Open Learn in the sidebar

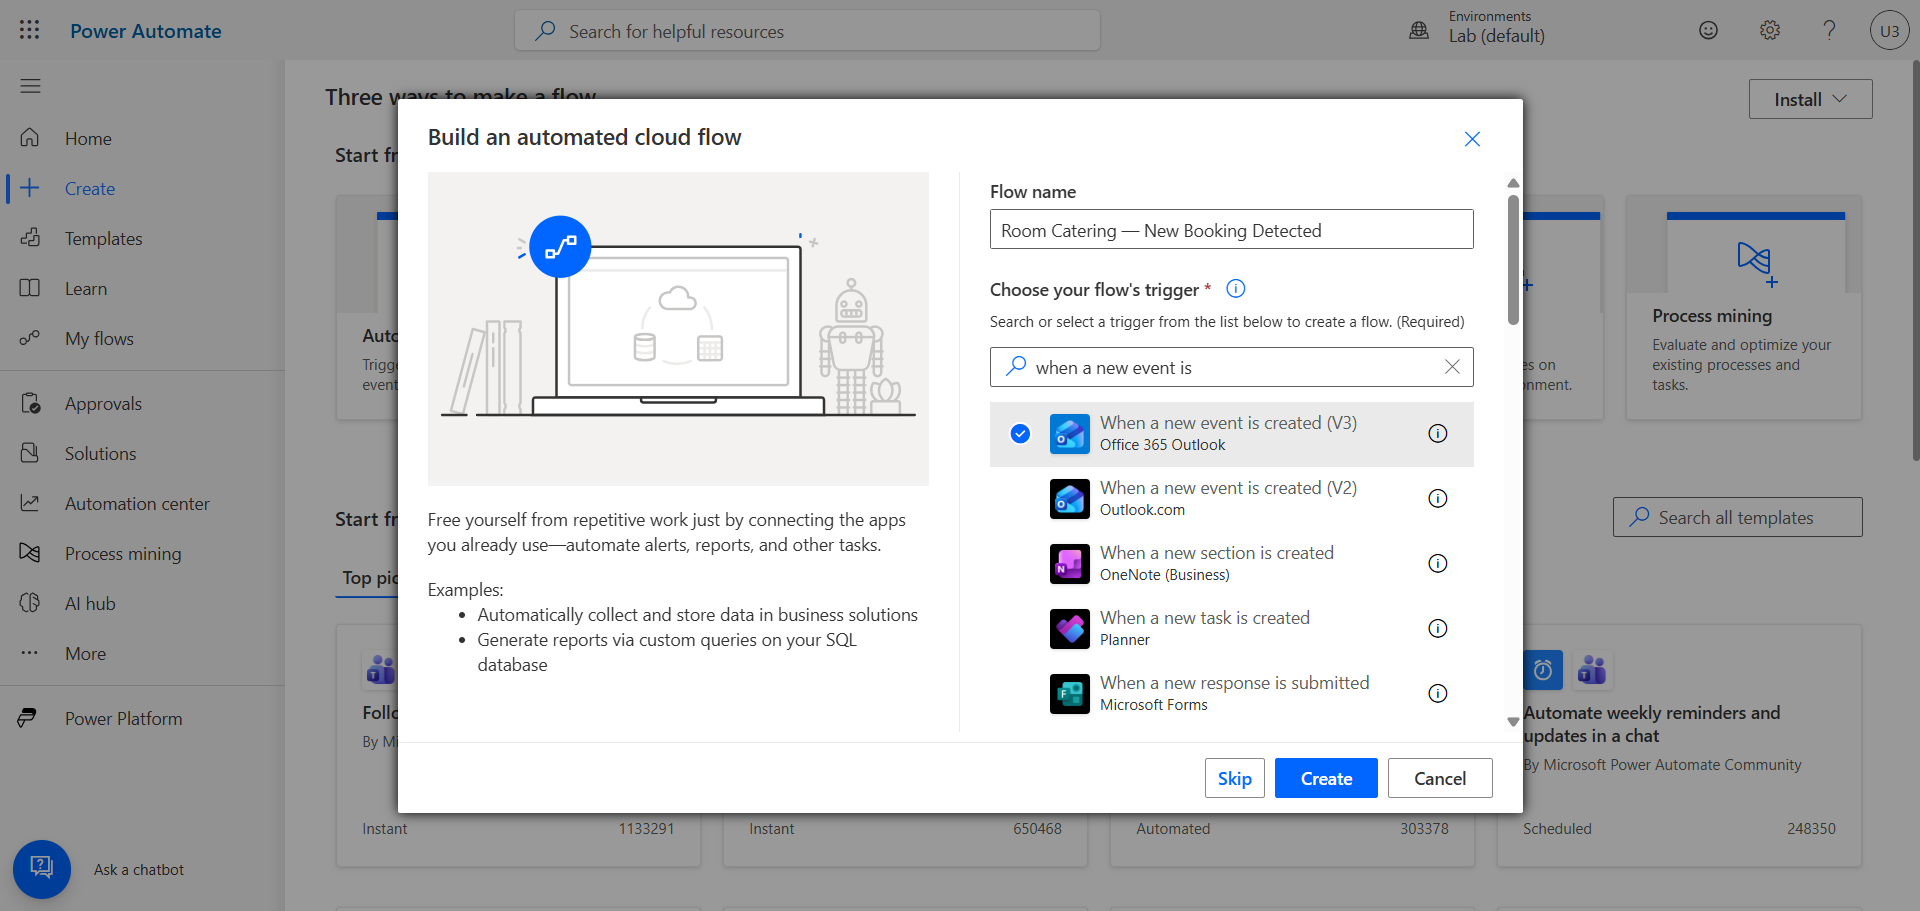point(142,288)
